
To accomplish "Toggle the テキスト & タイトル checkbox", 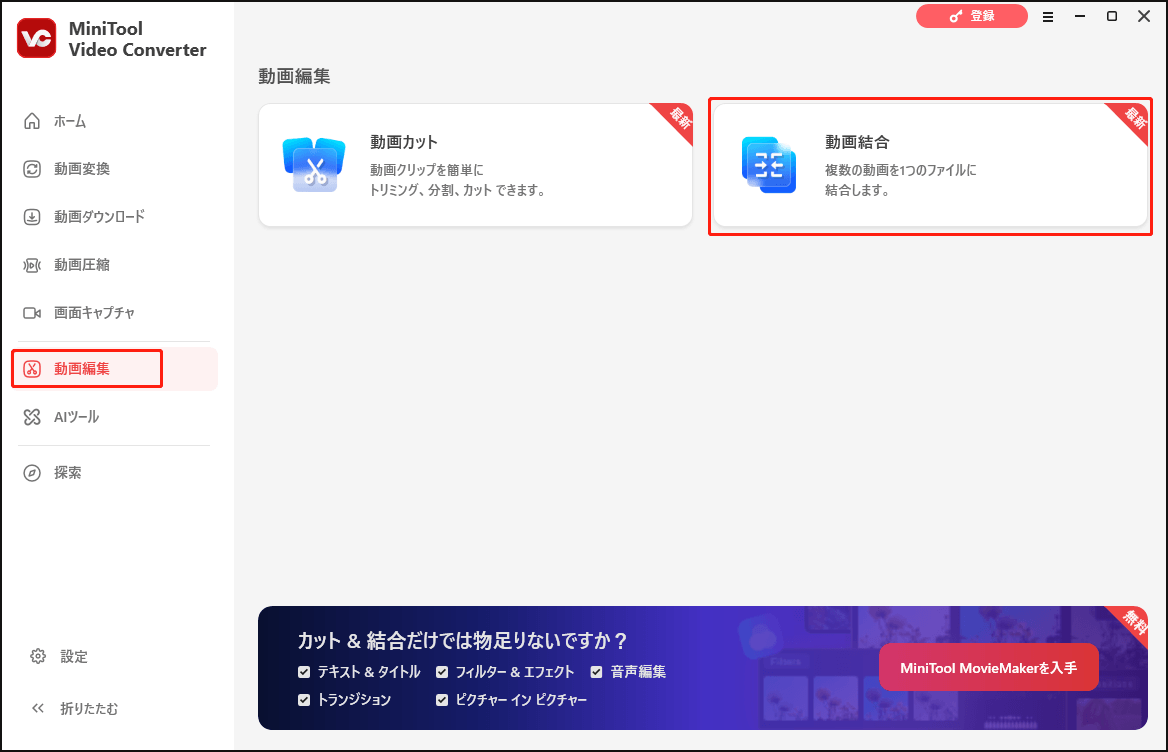I will (304, 672).
